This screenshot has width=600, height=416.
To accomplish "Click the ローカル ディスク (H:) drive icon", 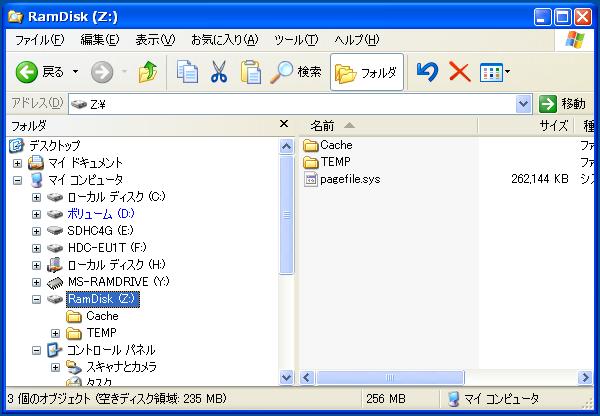I will coord(55,264).
